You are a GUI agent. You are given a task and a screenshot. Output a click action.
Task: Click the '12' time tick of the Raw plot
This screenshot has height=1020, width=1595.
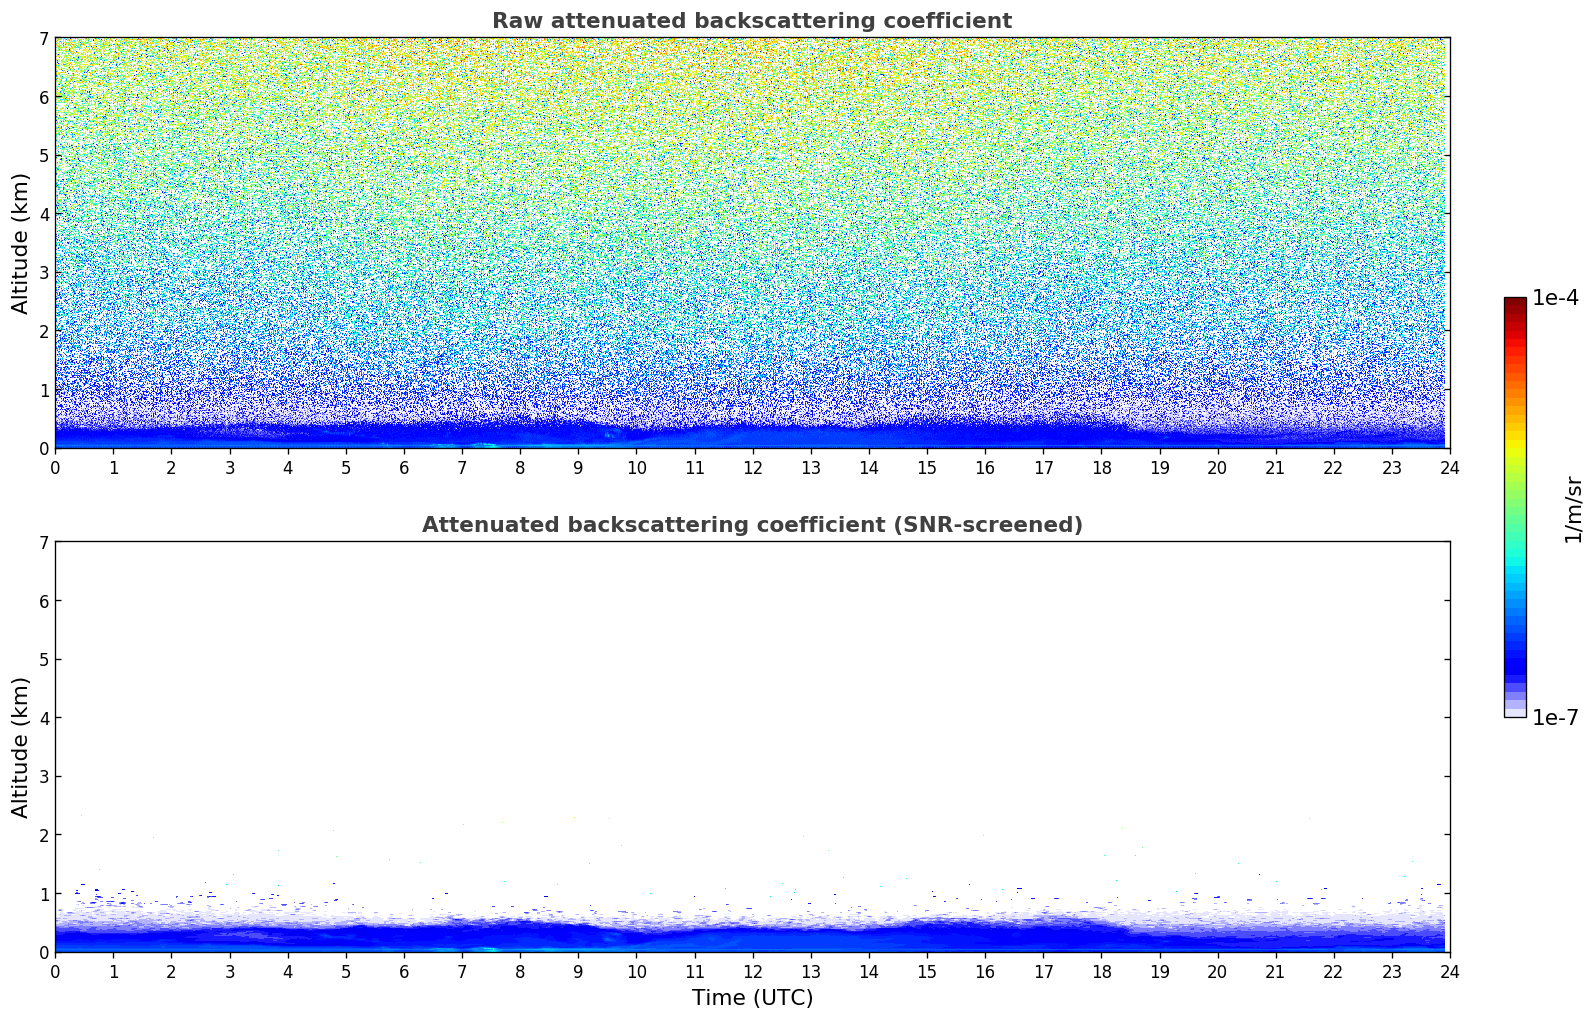pos(752,467)
